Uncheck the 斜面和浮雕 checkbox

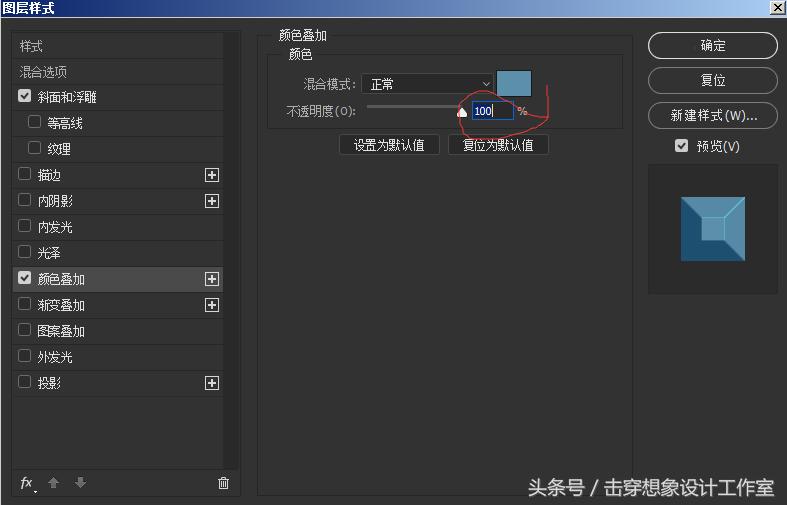coord(24,96)
